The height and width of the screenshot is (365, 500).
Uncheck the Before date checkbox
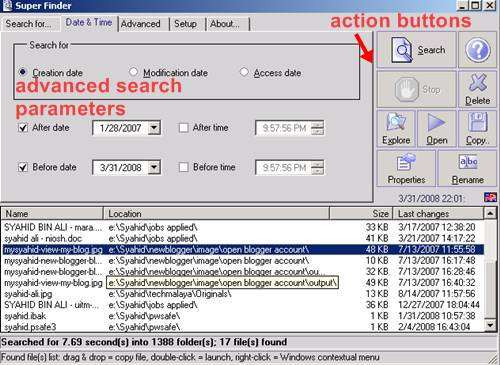(23, 167)
